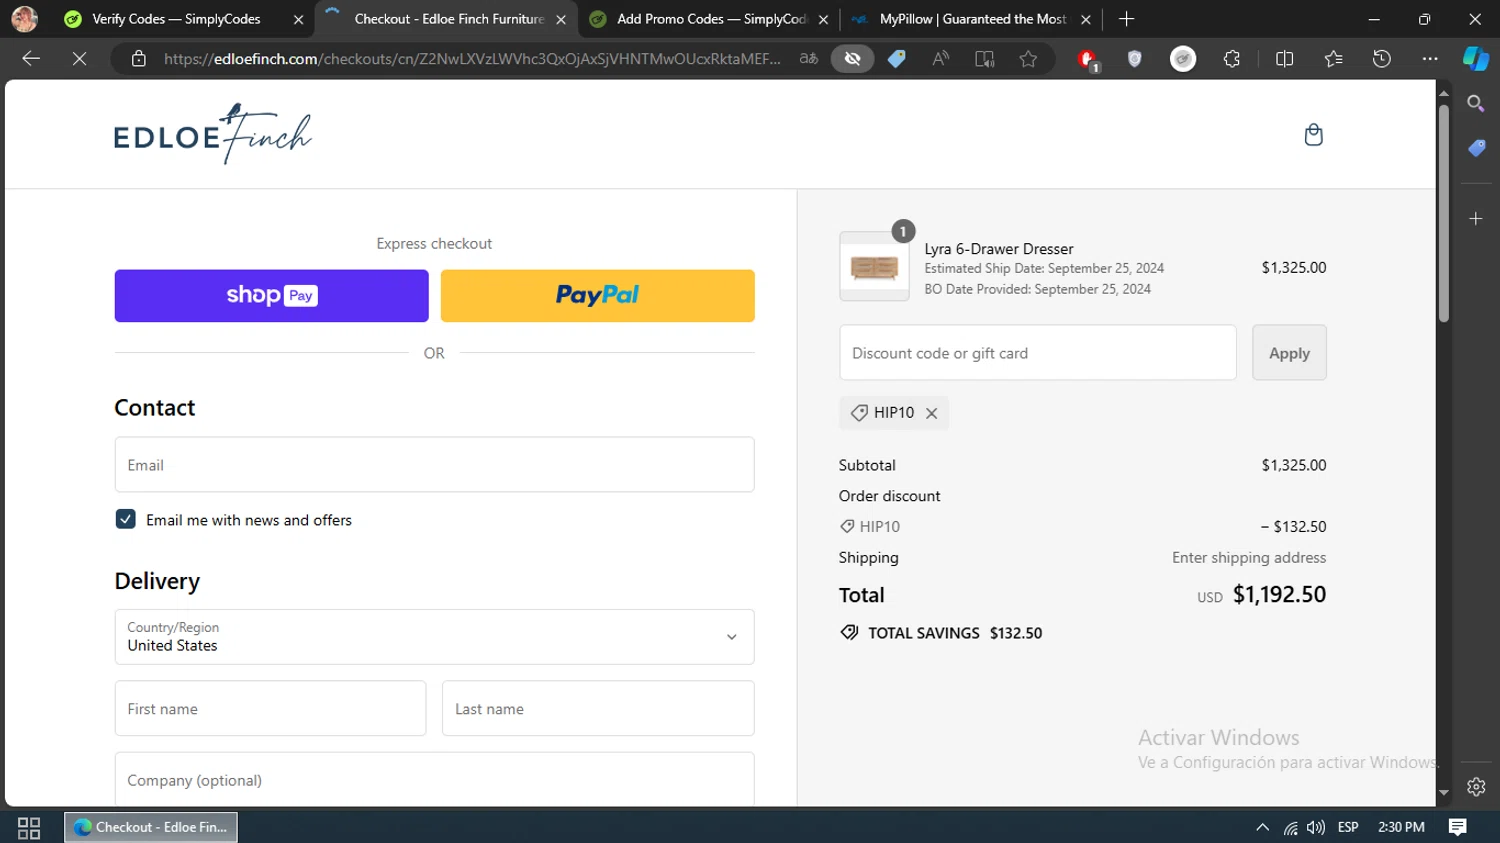The width and height of the screenshot is (1500, 843).
Task: Open browser History
Action: click(x=1382, y=59)
